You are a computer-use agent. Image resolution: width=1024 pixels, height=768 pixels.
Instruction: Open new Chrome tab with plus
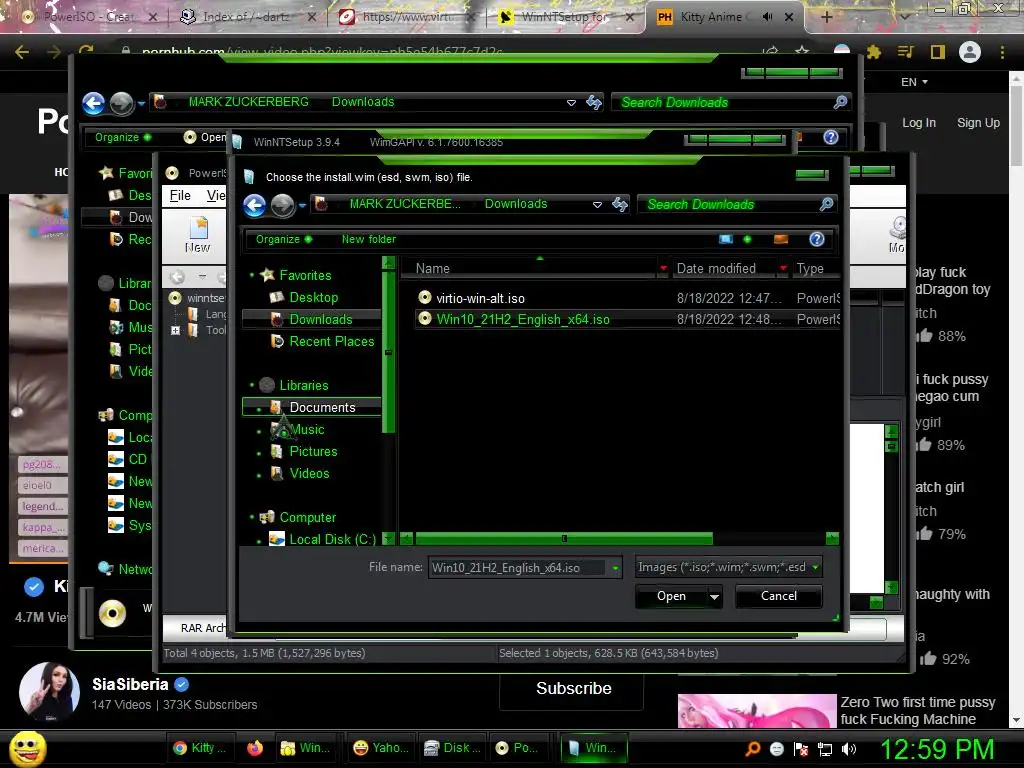(826, 17)
